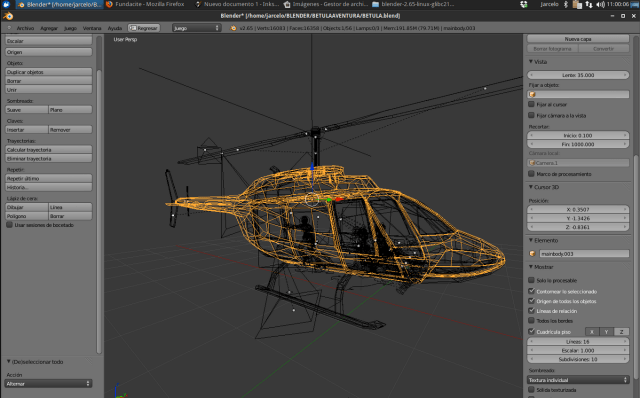Open the Juego engine dropdown
The width and height of the screenshot is (640, 398).
coord(196,28)
